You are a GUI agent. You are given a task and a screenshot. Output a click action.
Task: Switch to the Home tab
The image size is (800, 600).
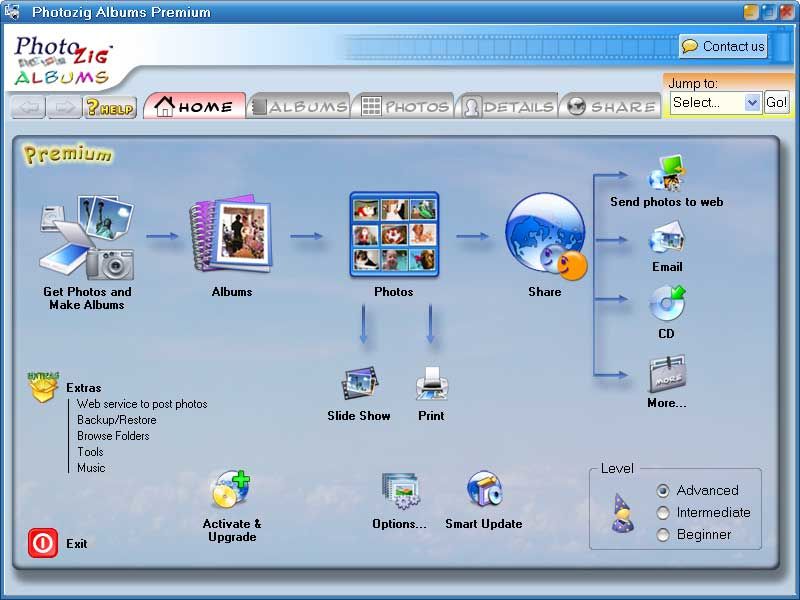(194, 106)
